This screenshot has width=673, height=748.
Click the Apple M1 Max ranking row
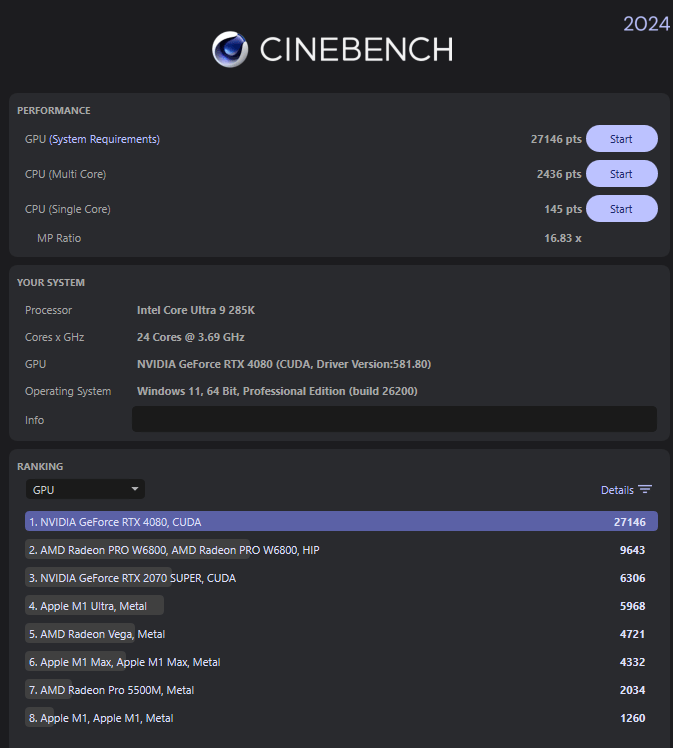coord(124,662)
